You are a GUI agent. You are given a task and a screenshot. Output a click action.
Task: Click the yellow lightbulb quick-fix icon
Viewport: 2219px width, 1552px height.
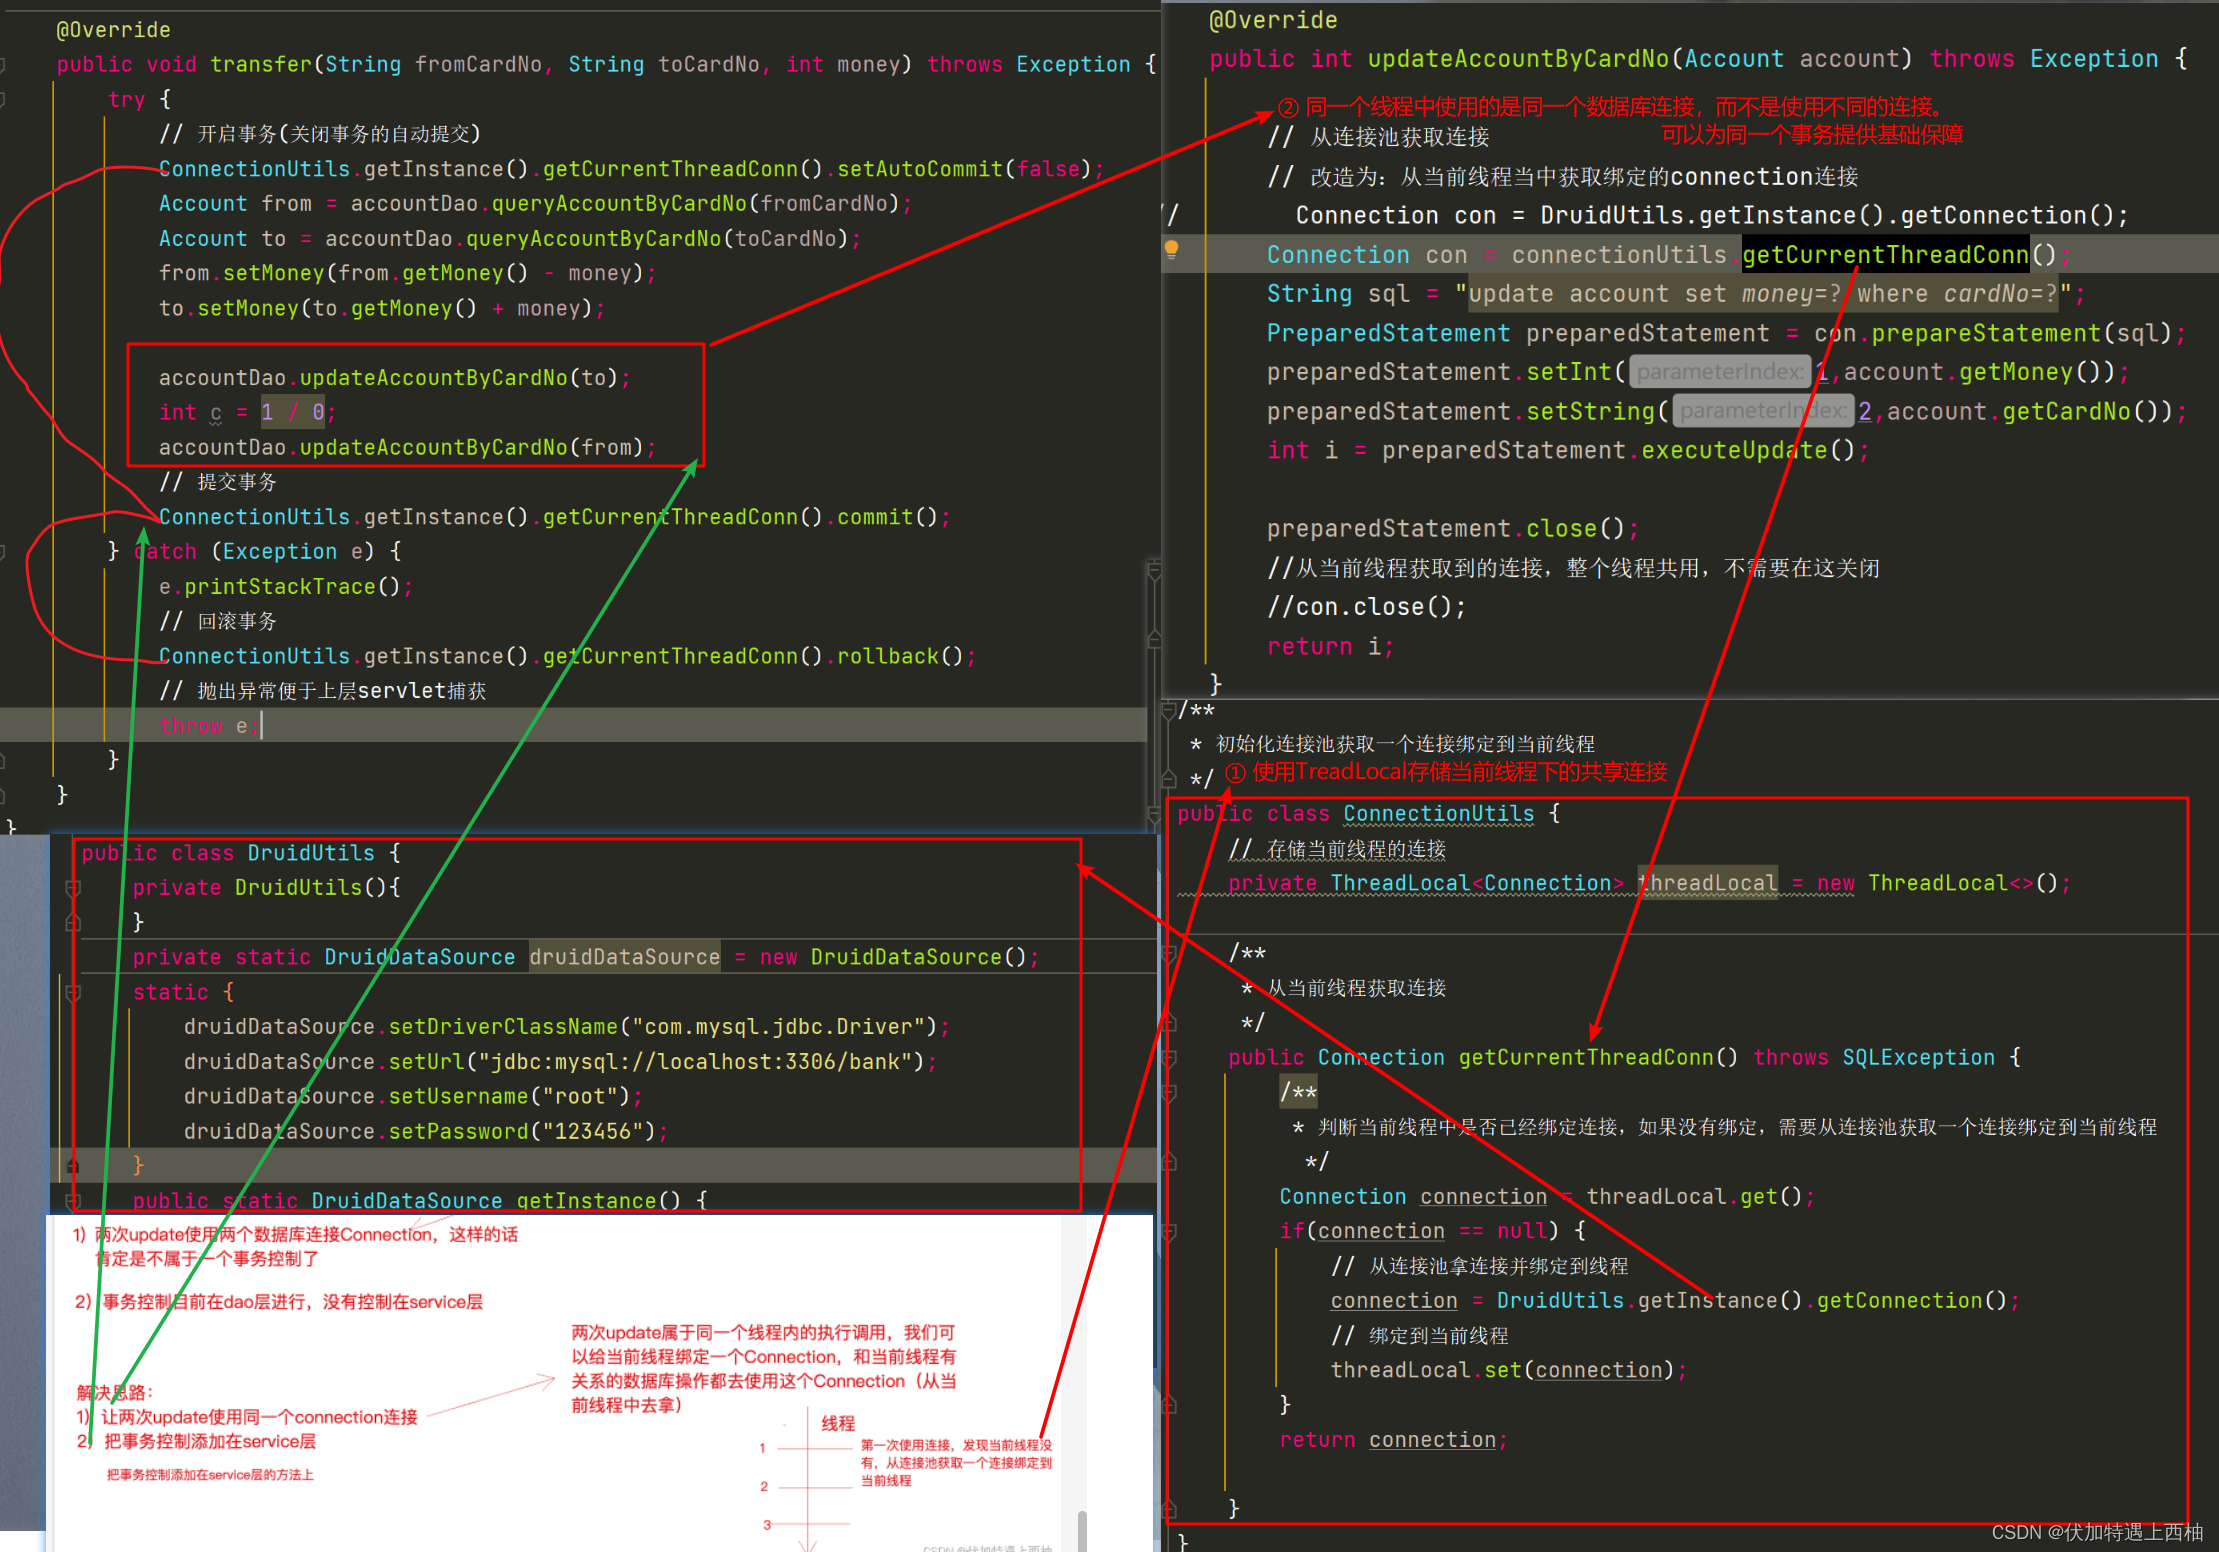pos(1172,249)
